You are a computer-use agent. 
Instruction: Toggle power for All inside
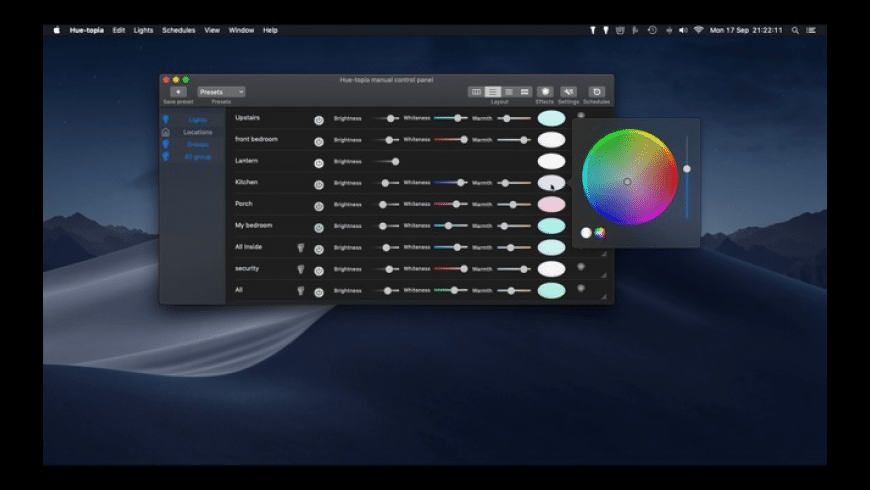(x=319, y=249)
